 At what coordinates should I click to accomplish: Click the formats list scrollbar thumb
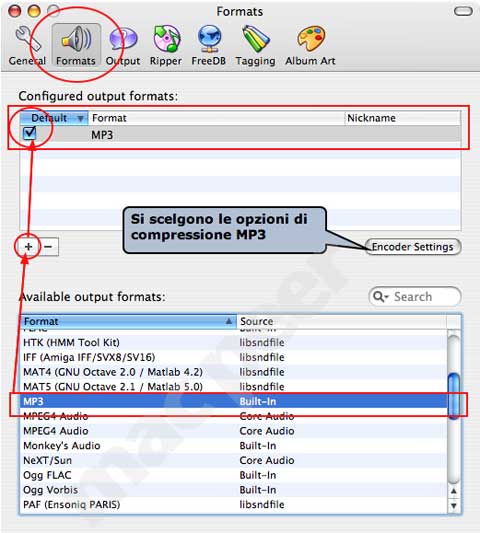453,396
